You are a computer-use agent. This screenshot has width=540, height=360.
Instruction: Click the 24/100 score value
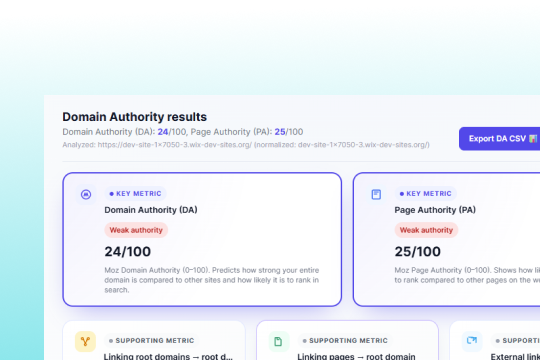(127, 251)
